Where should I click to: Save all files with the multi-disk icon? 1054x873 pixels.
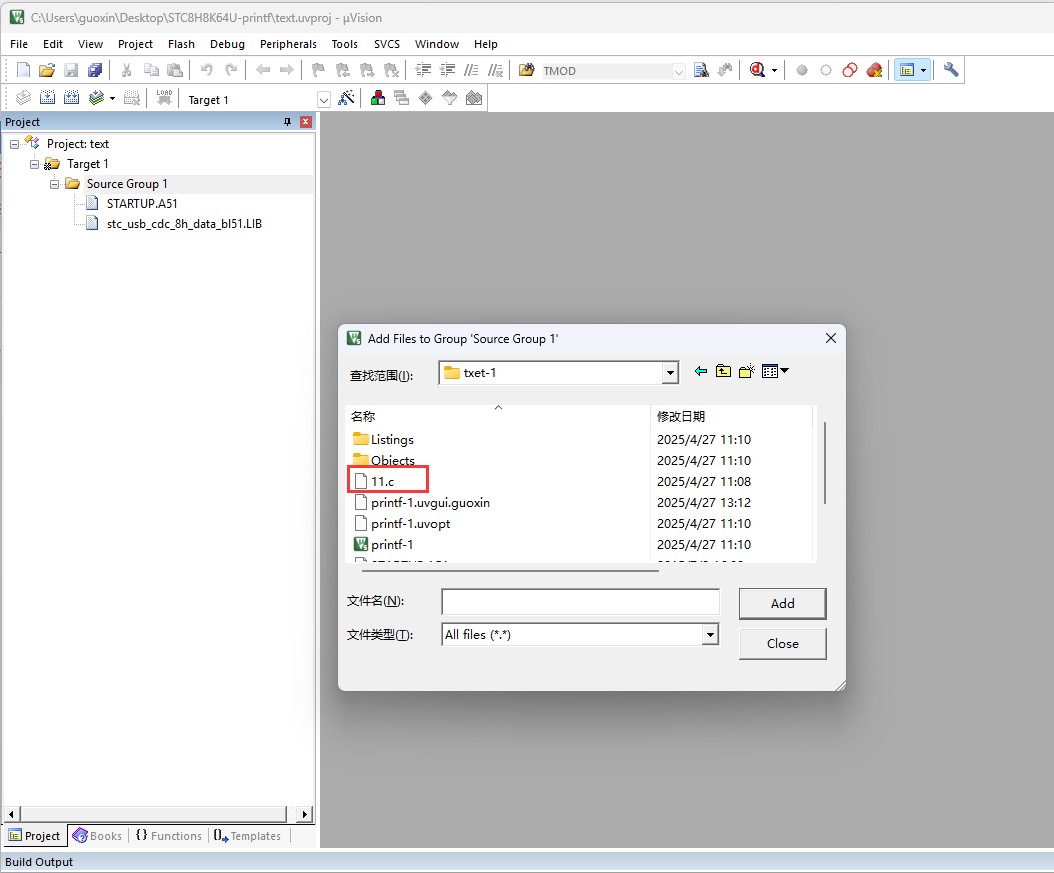point(95,71)
